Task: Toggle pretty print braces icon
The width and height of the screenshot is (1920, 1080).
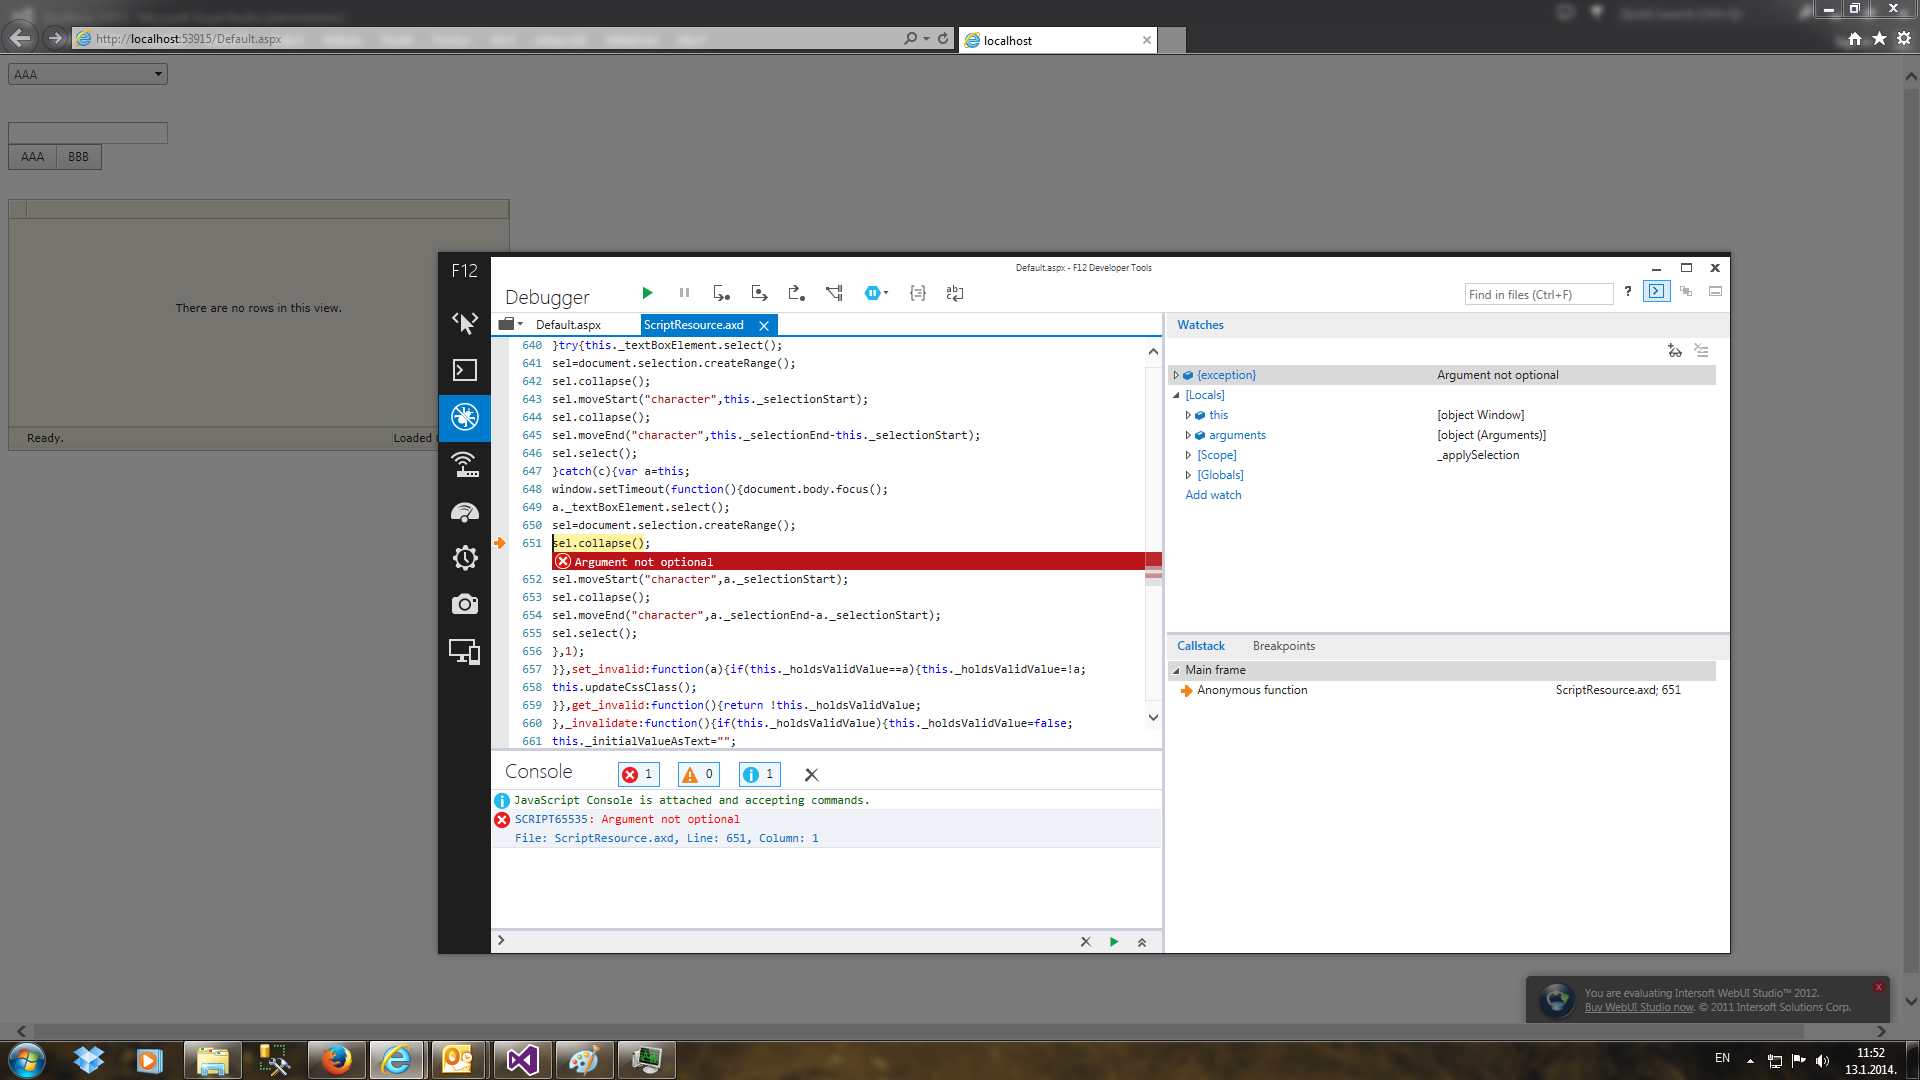Action: [917, 293]
